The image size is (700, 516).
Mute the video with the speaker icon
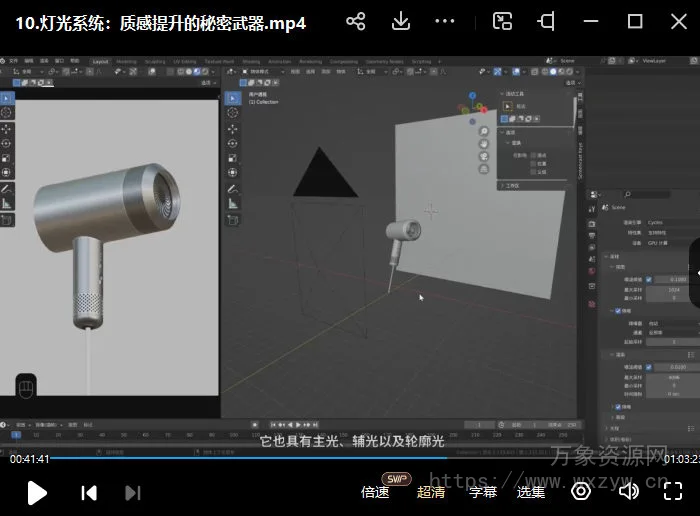point(629,491)
